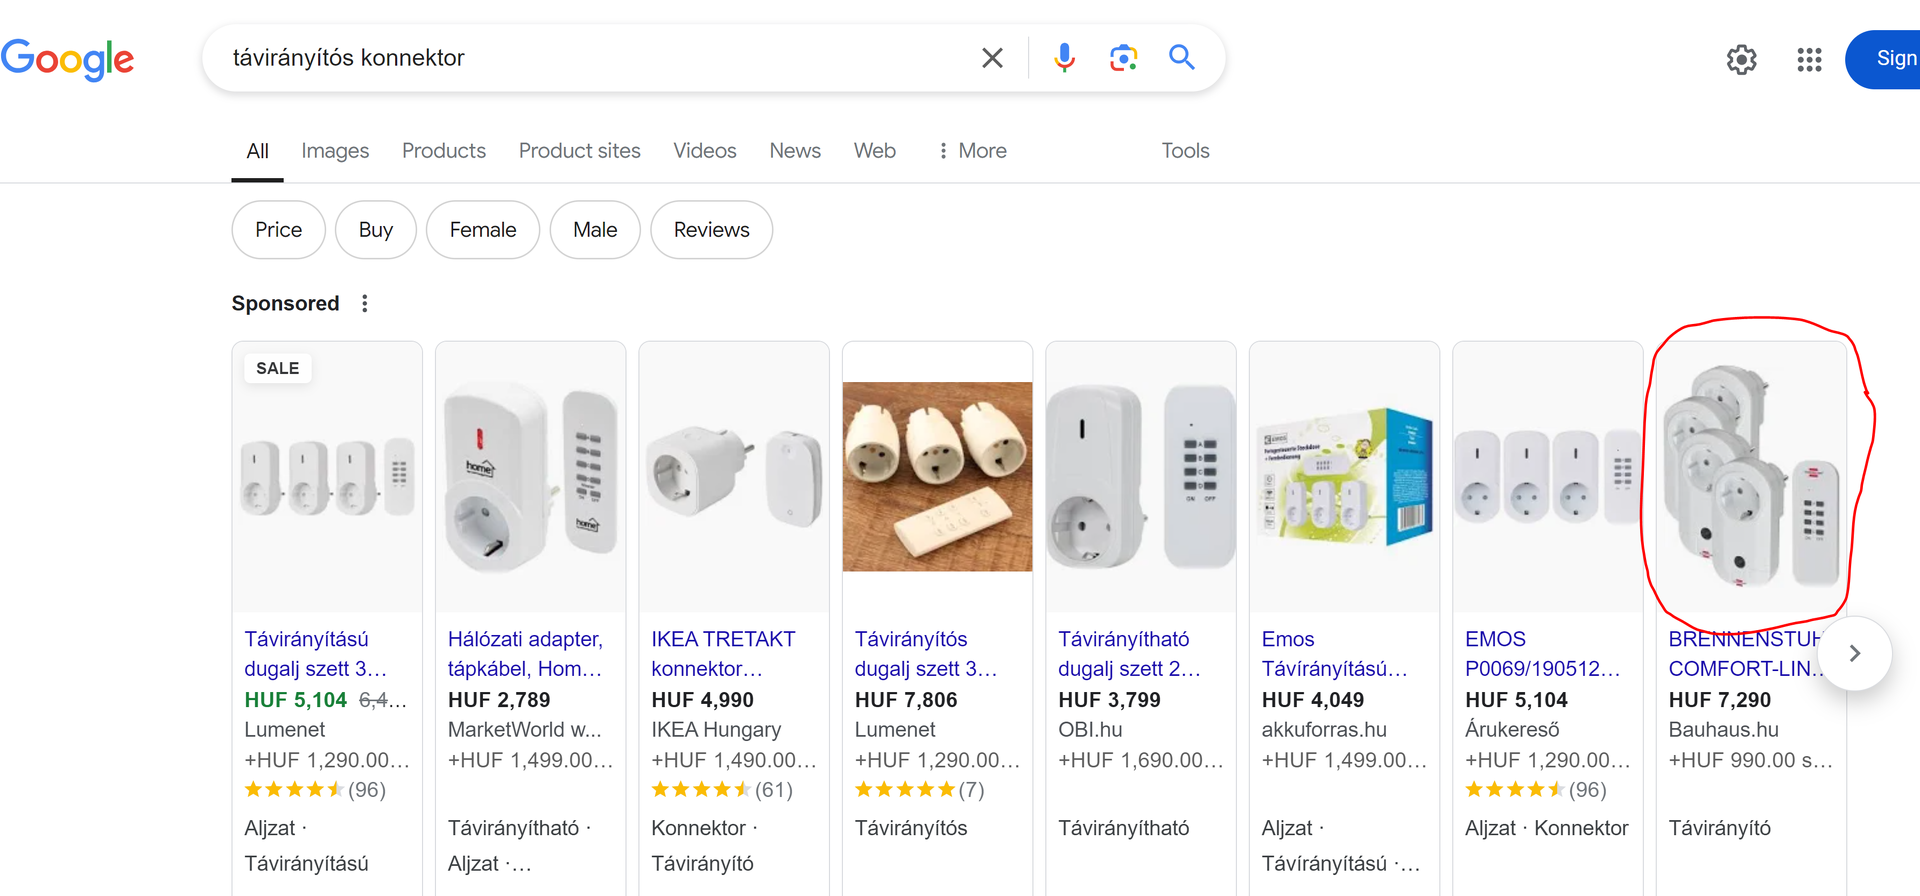Click the Google logo
The width and height of the screenshot is (1920, 896).
67,59
